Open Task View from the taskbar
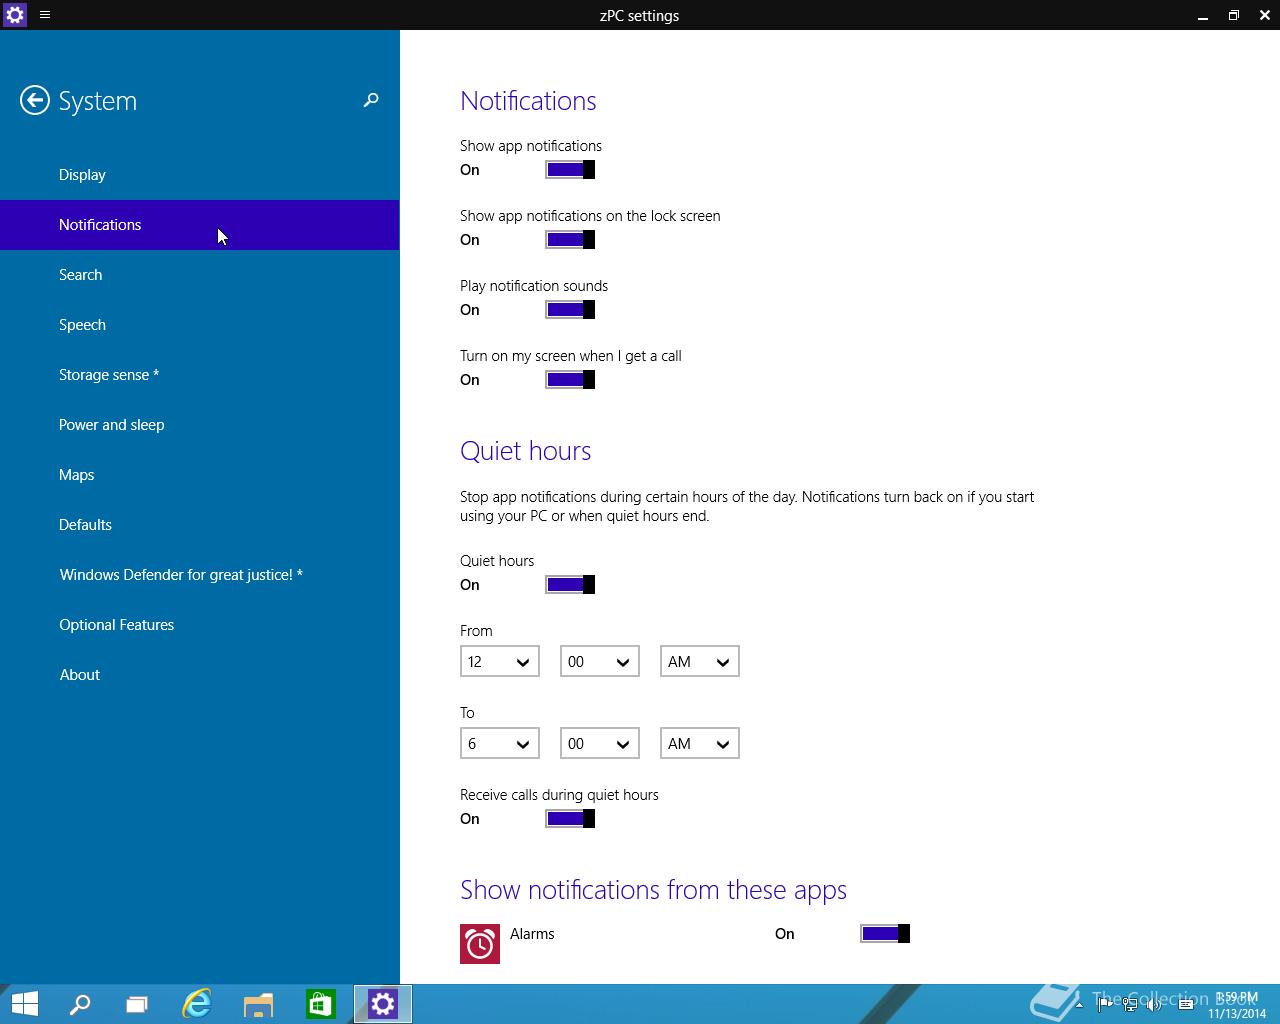 click(x=137, y=1004)
